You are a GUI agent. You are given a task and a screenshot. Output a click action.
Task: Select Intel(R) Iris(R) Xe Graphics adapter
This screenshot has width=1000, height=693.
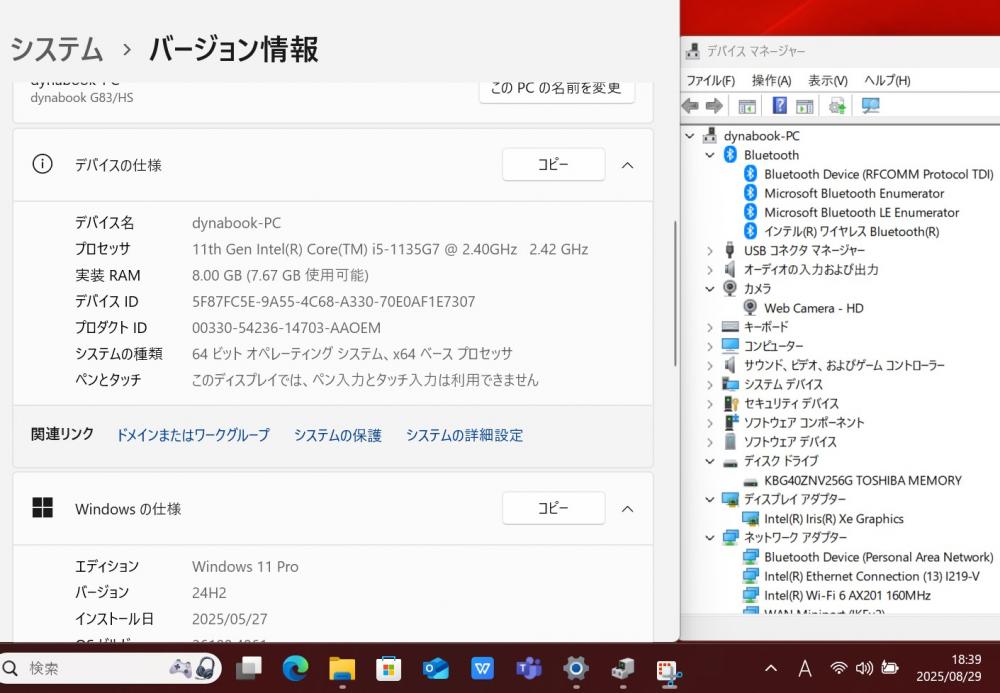pyautogui.click(x=834, y=518)
